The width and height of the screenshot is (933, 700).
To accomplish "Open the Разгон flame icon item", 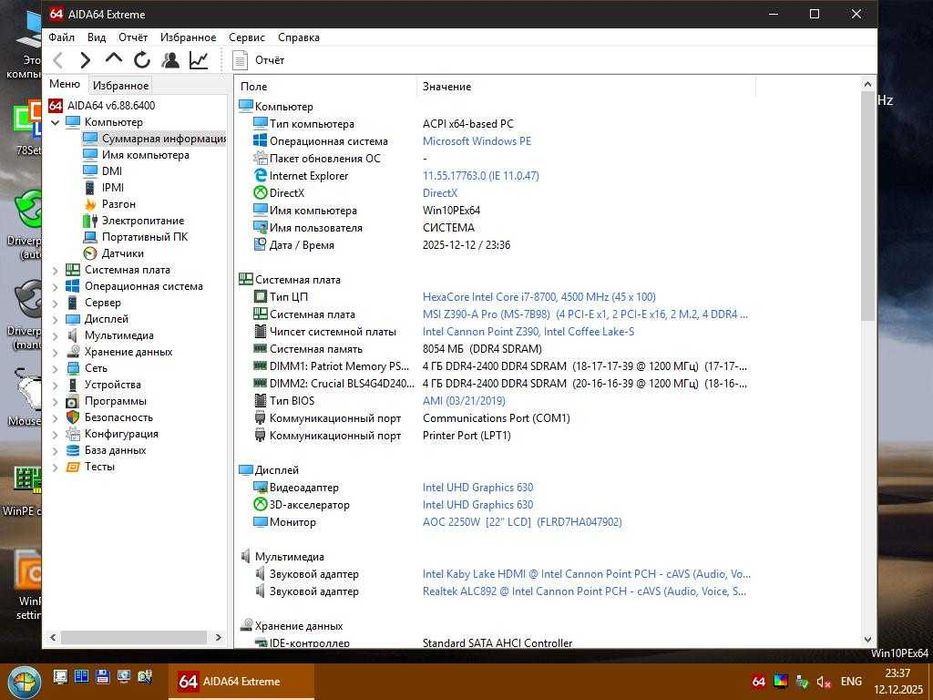I will pos(90,204).
